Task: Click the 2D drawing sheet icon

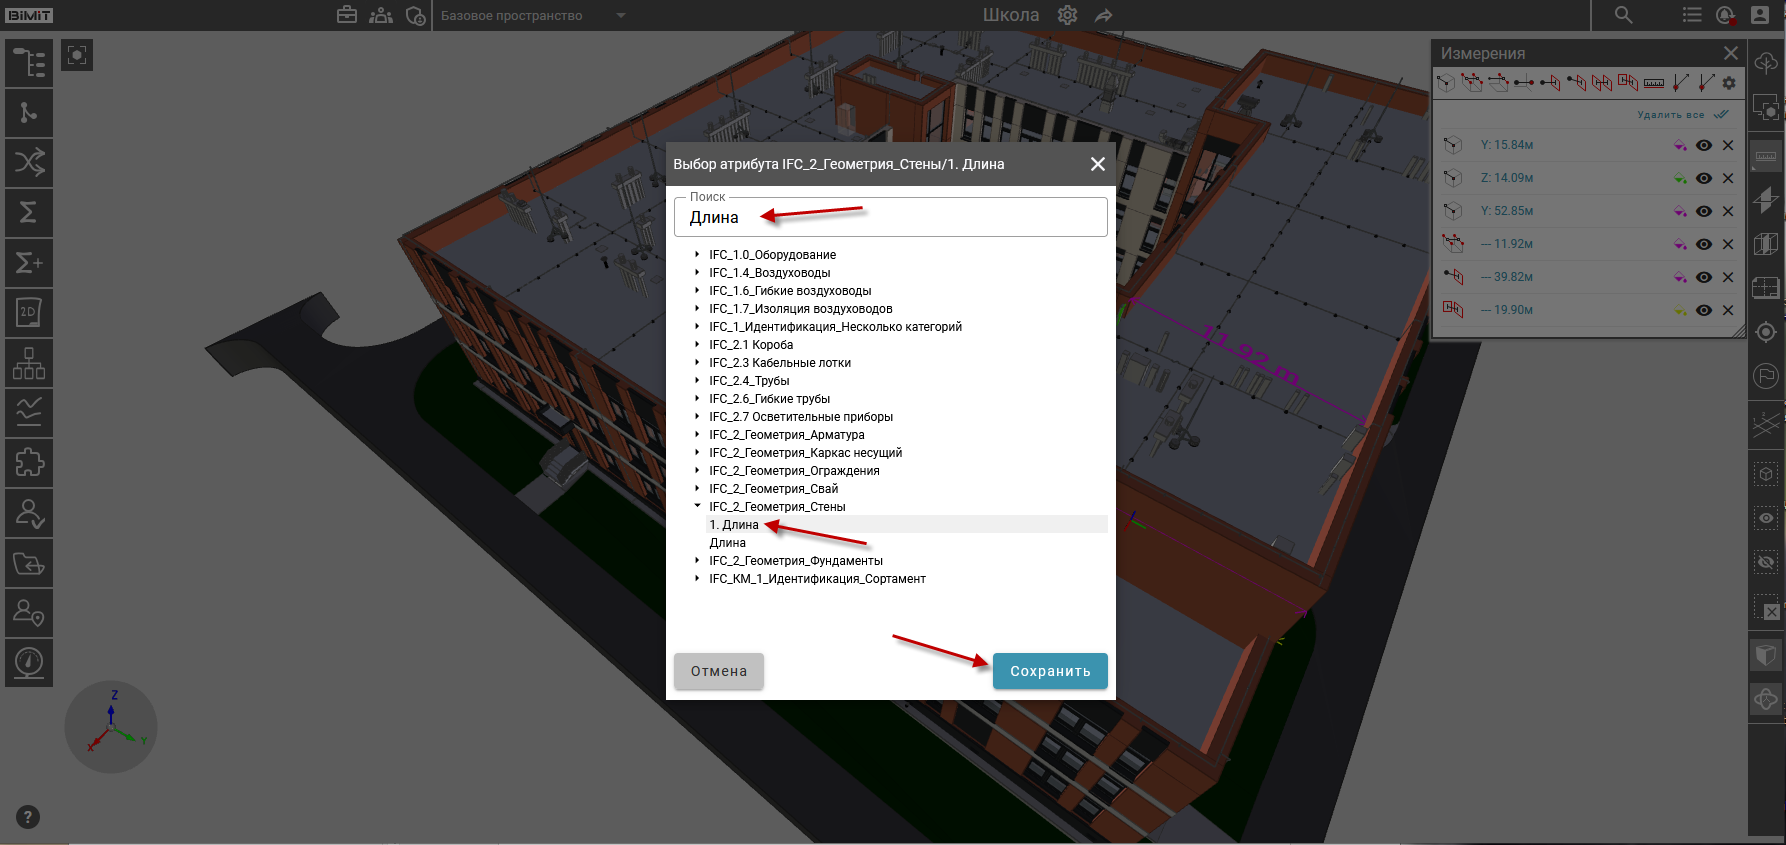Action: [x=29, y=313]
